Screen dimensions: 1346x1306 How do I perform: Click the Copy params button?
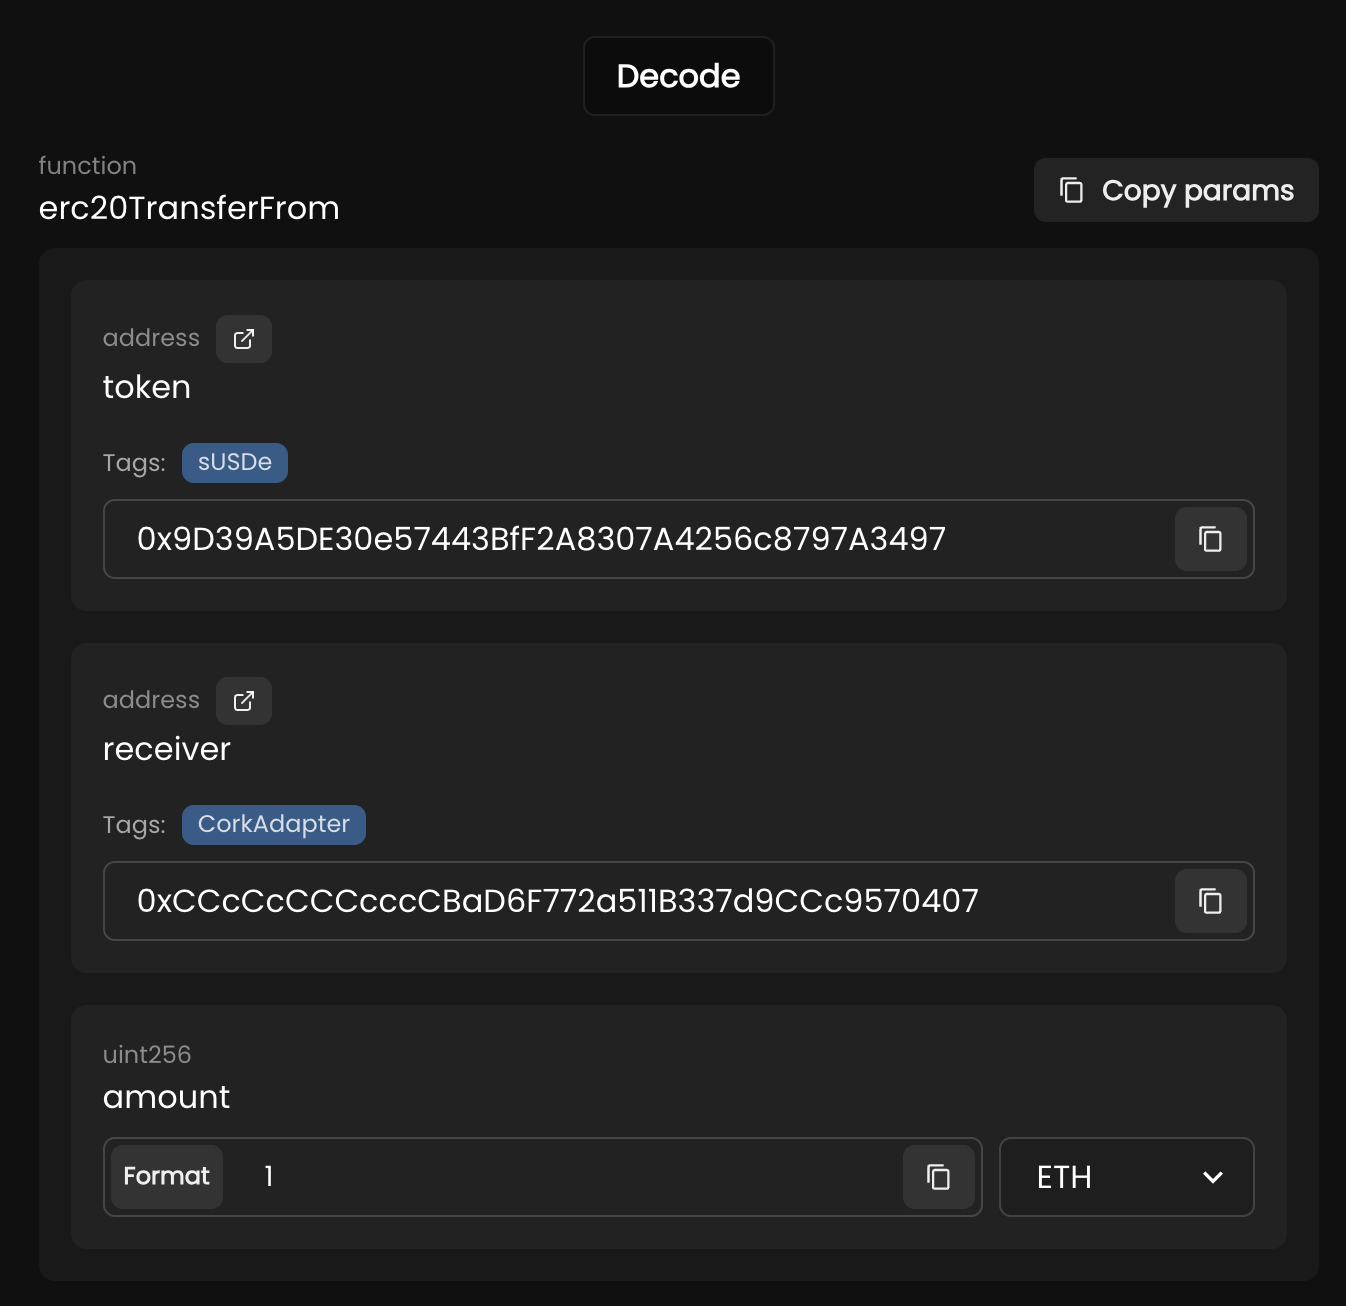point(1176,190)
